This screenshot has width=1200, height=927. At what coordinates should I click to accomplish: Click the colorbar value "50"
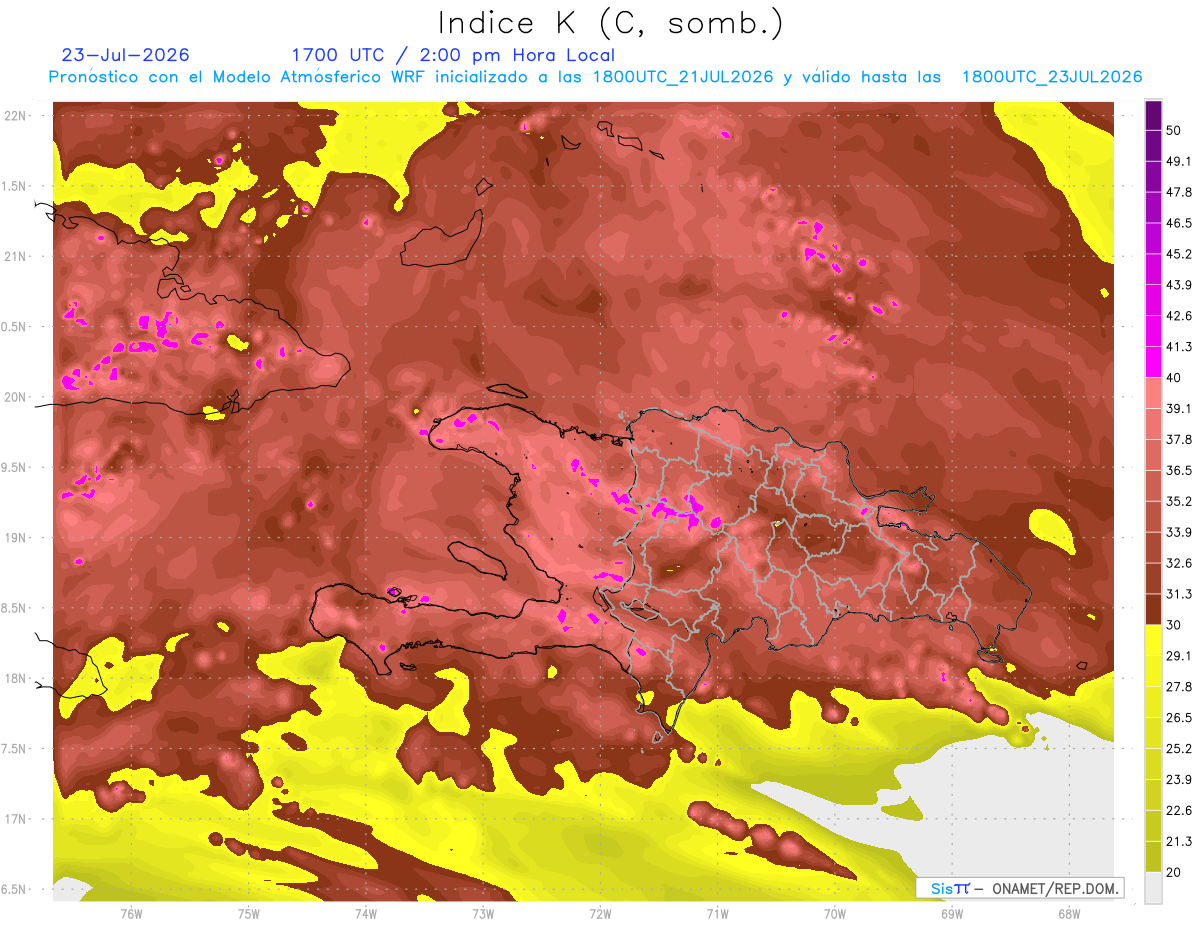pyautogui.click(x=1174, y=130)
